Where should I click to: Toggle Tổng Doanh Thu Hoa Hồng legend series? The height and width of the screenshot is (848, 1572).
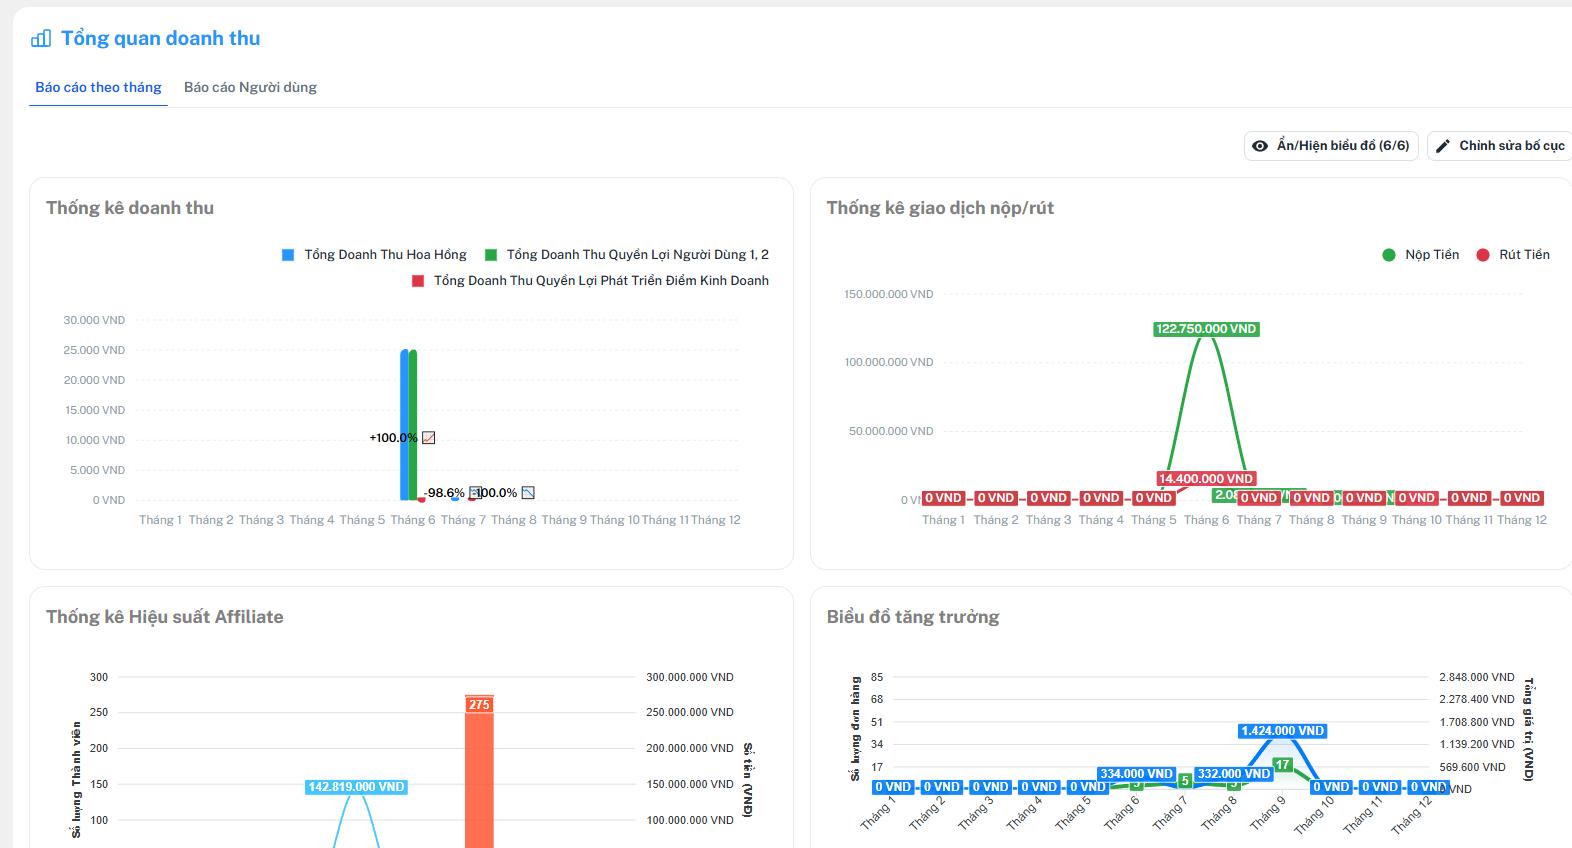click(288, 255)
